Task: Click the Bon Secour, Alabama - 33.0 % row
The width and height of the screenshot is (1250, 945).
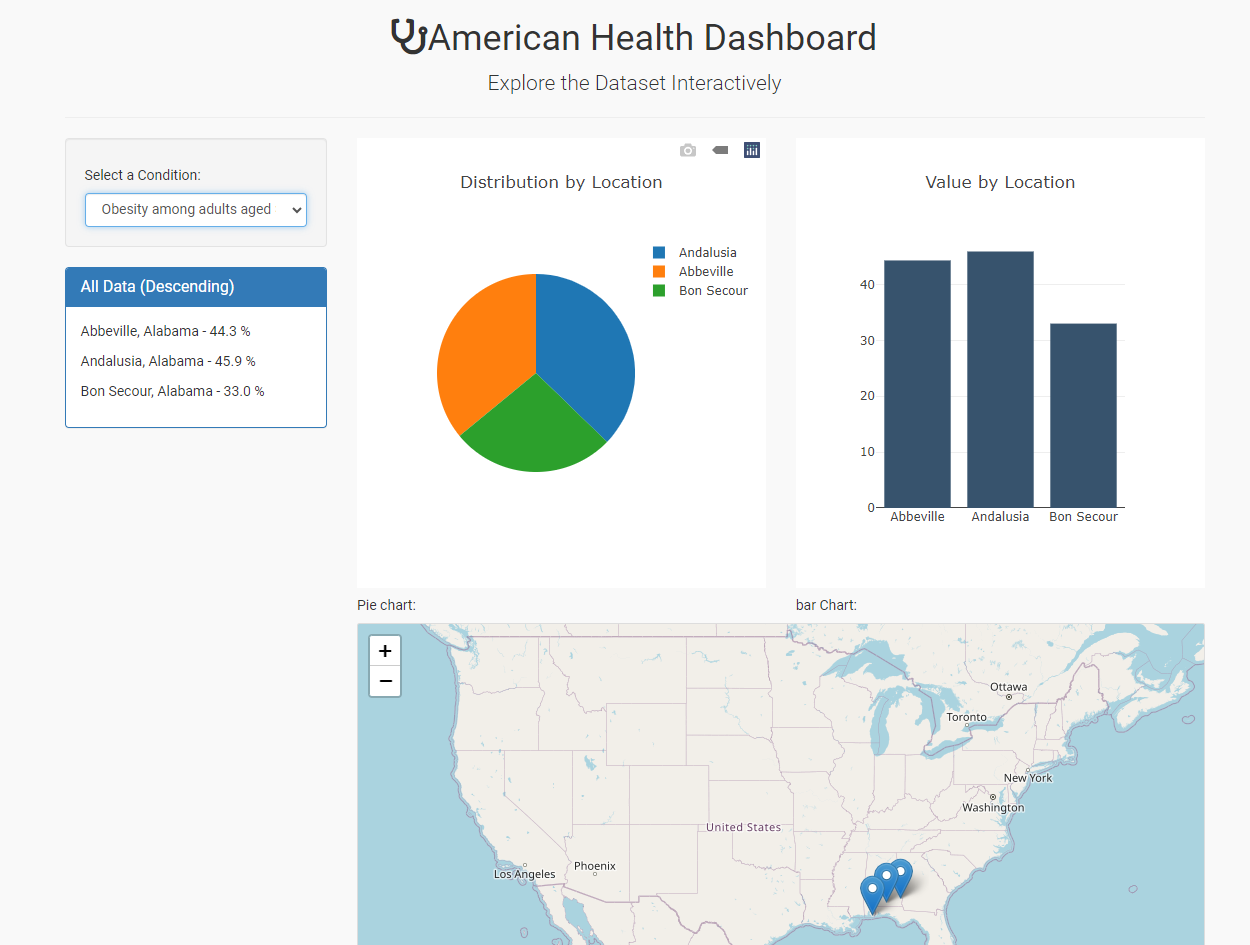Action: coord(172,391)
